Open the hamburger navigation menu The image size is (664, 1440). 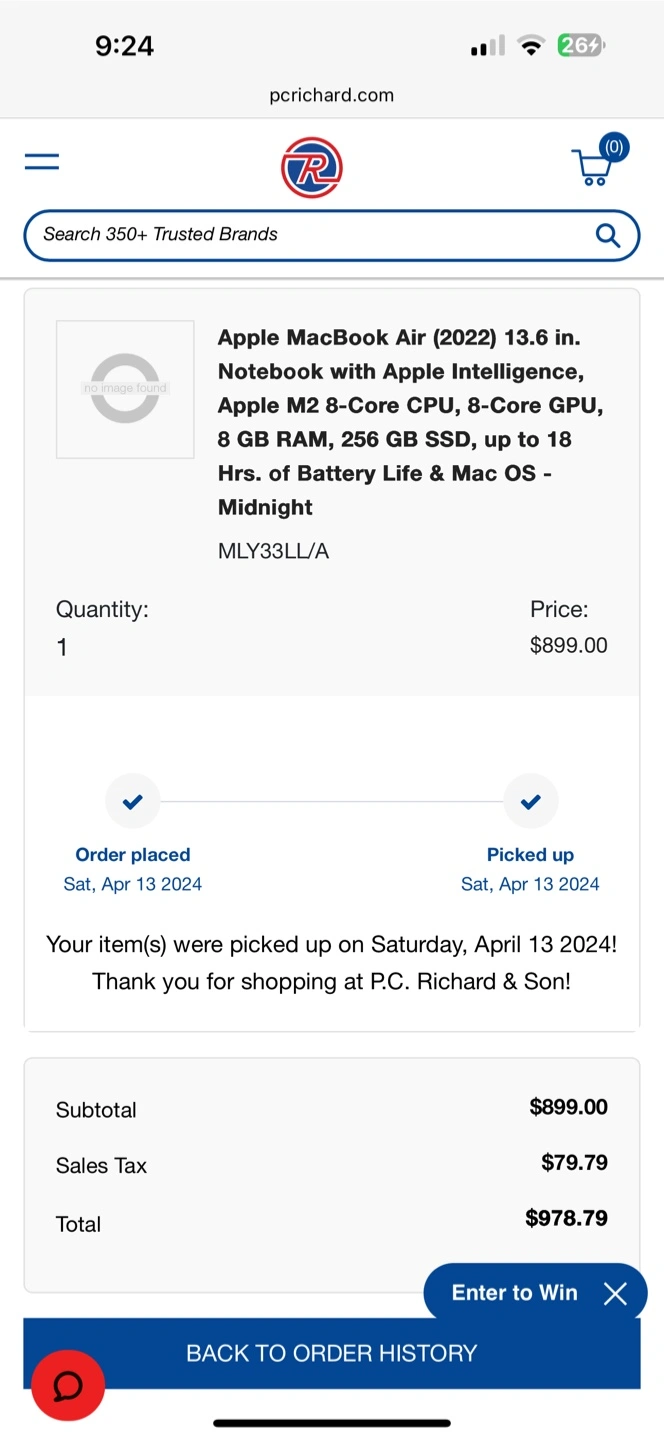coord(42,162)
